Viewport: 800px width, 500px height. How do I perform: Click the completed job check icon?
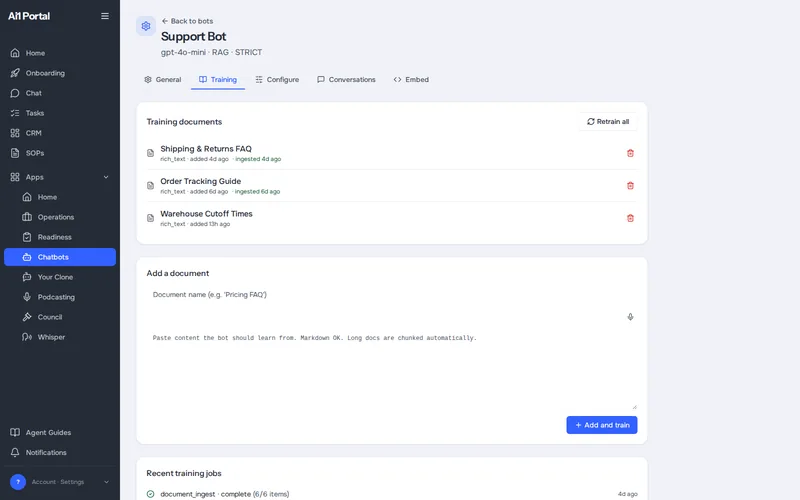pos(151,494)
